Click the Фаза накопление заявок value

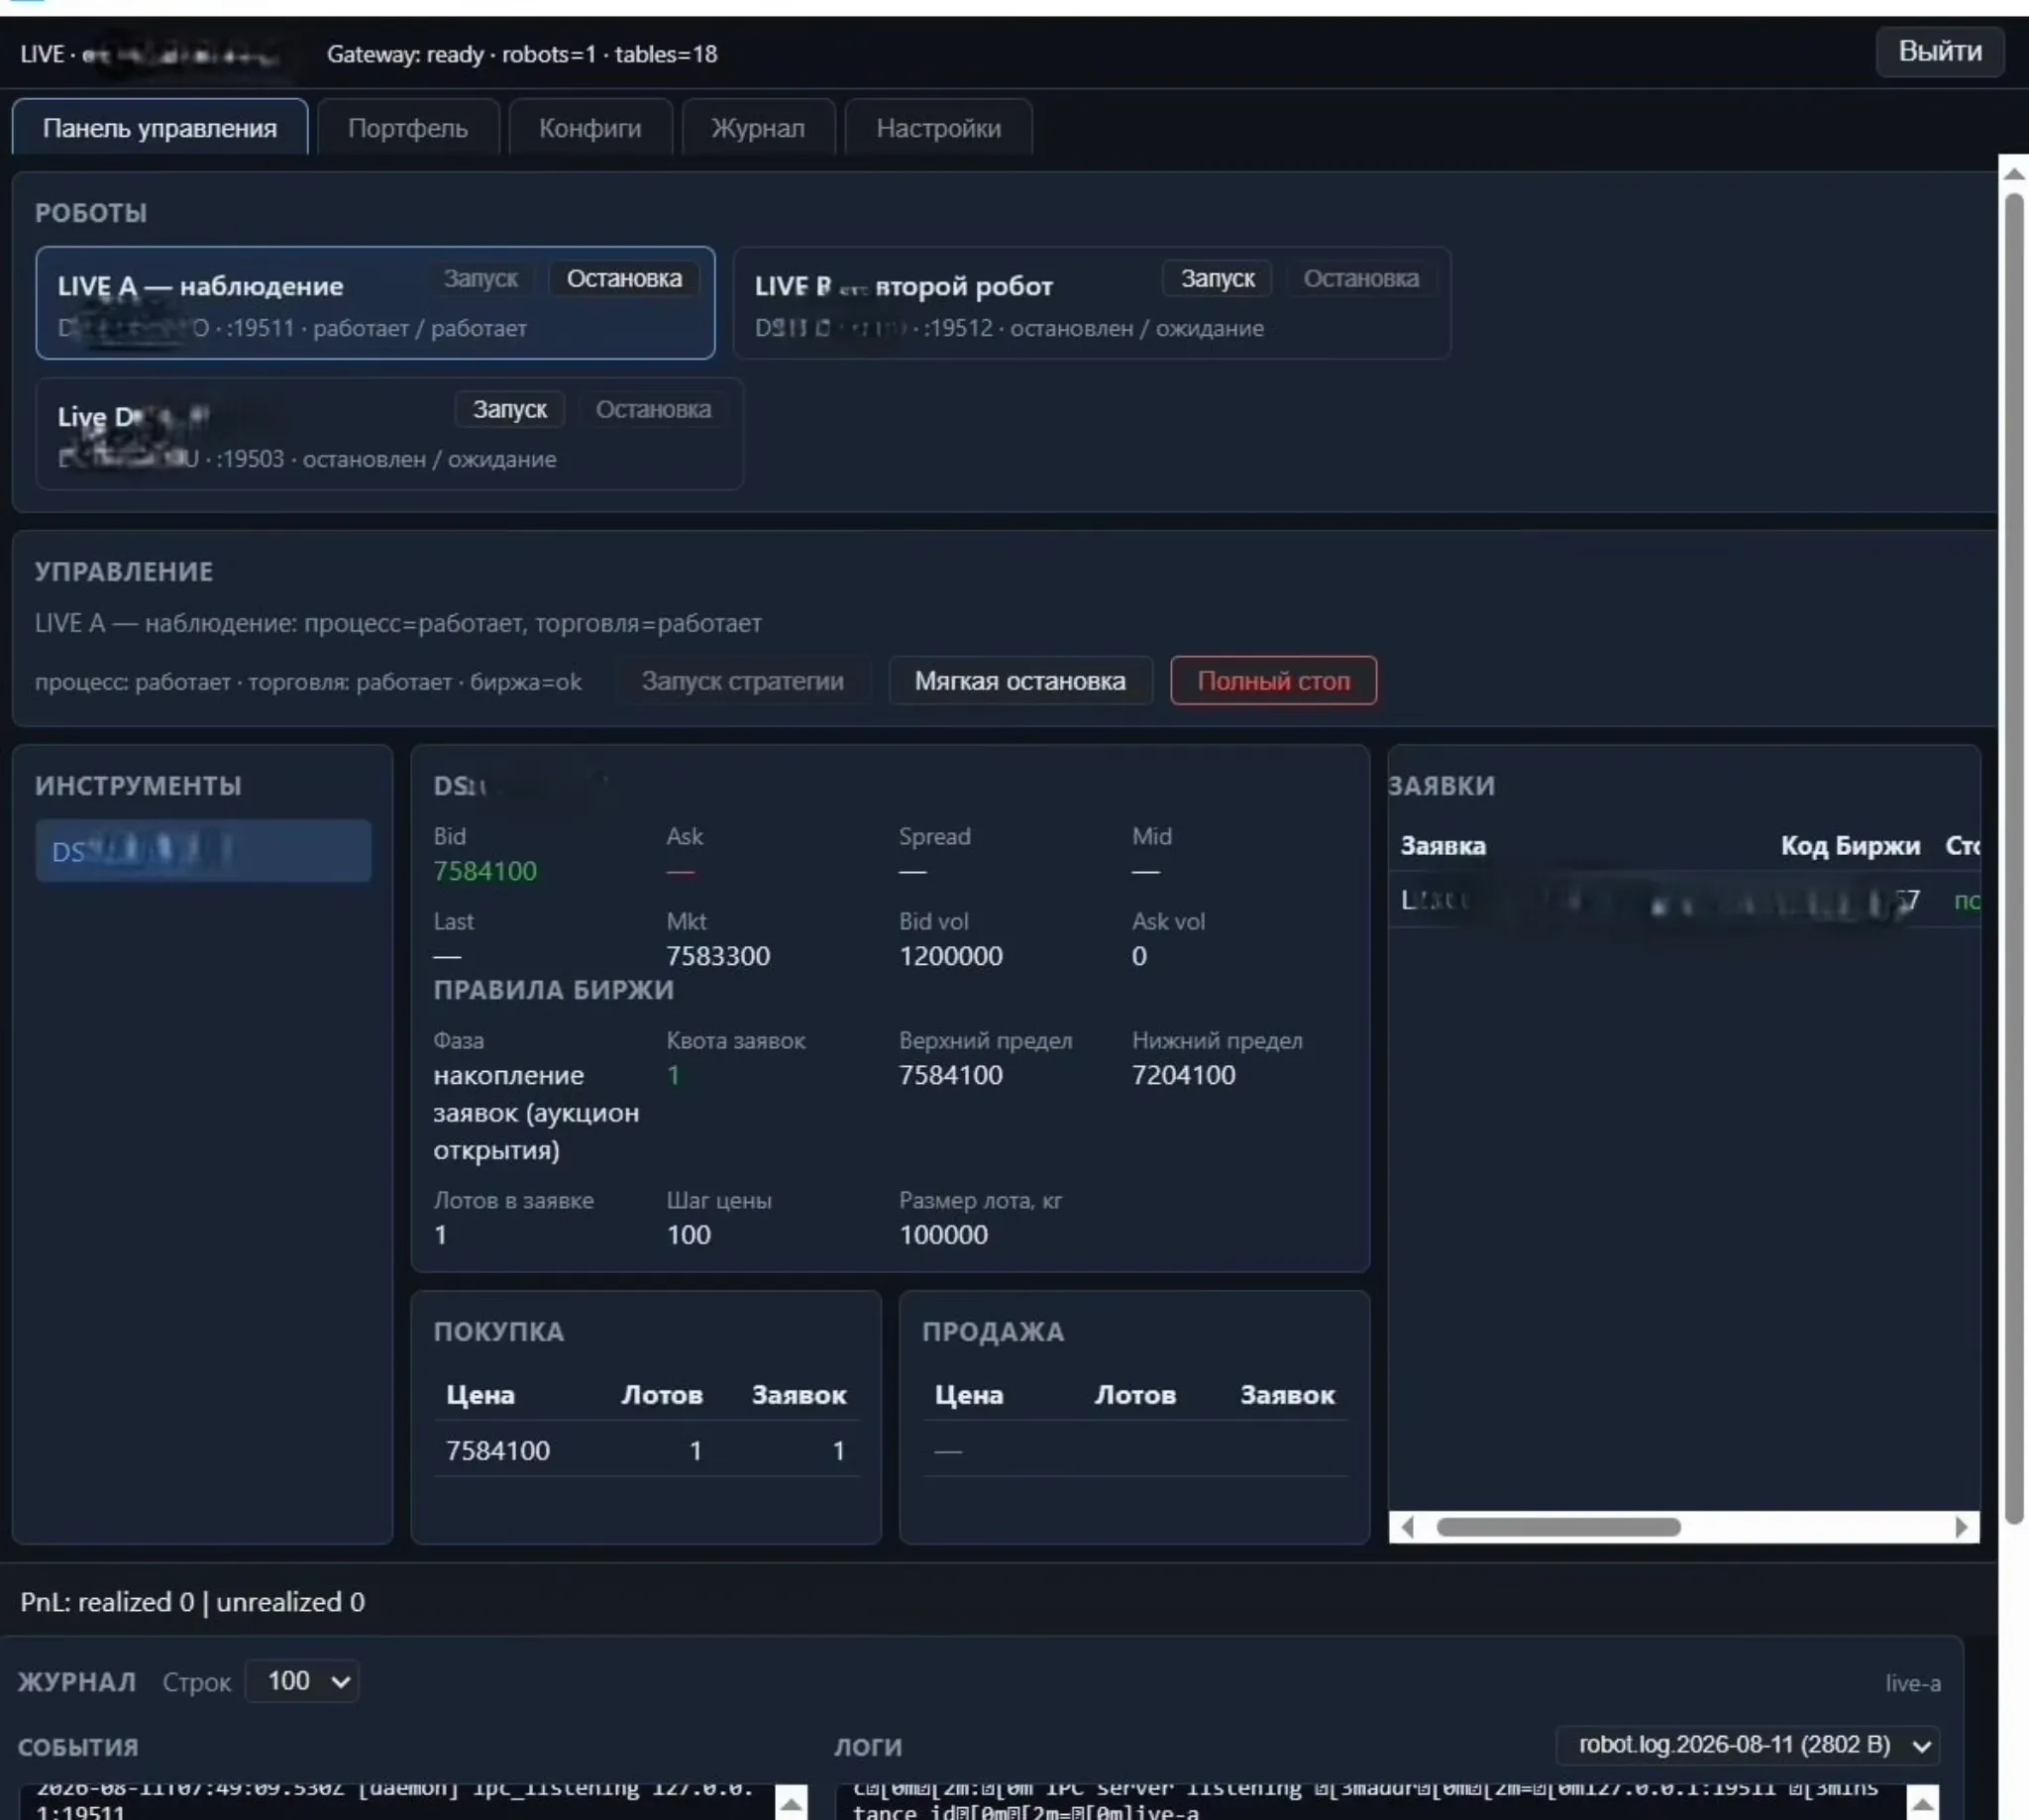click(x=536, y=1113)
